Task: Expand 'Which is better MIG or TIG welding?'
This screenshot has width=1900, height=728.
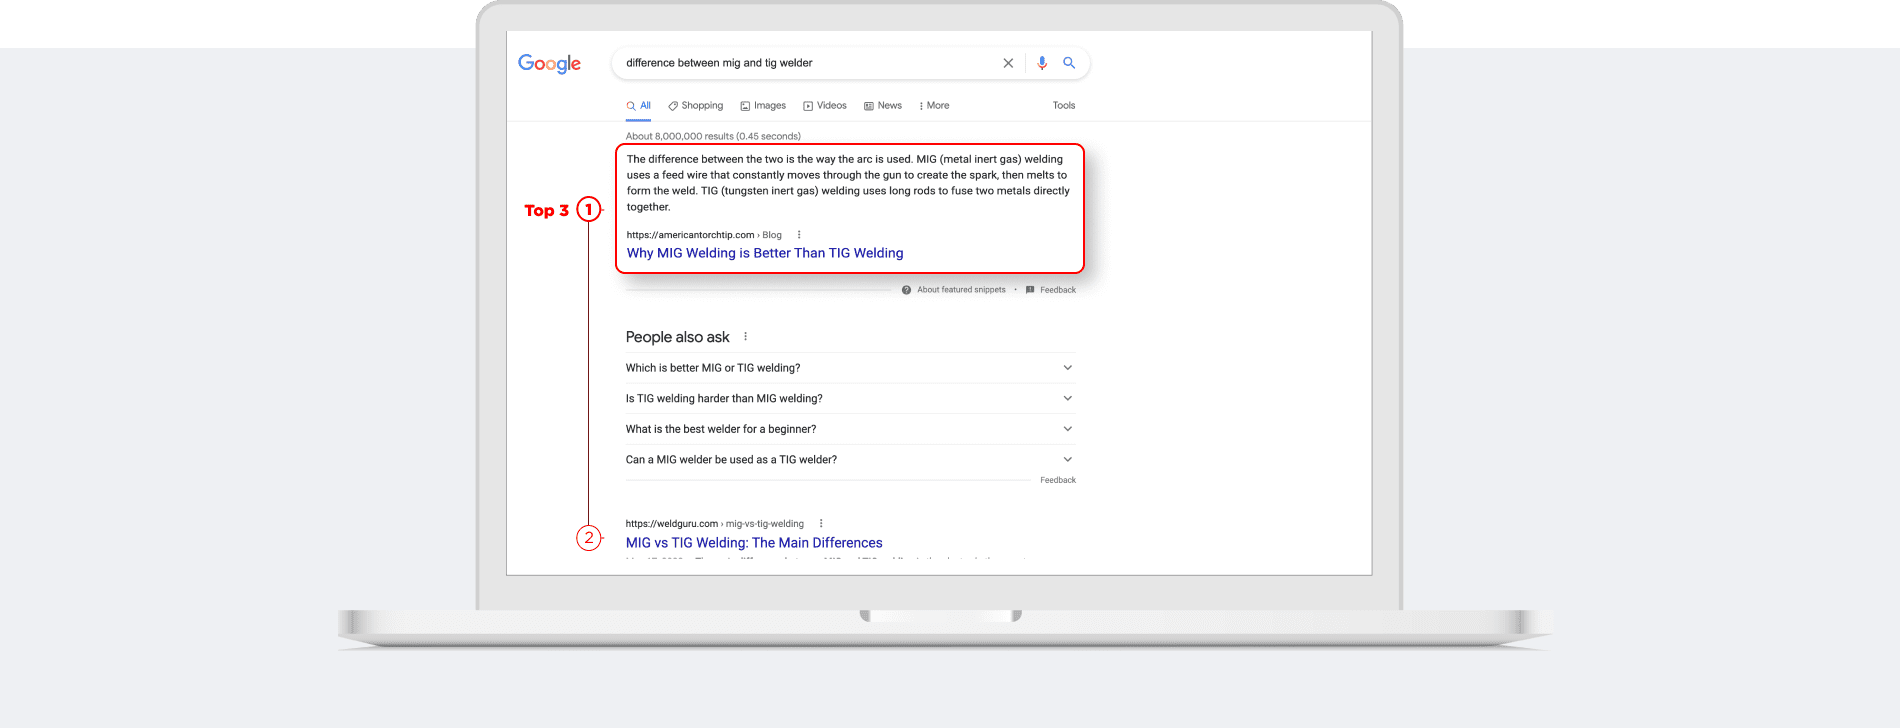Action: [850, 368]
